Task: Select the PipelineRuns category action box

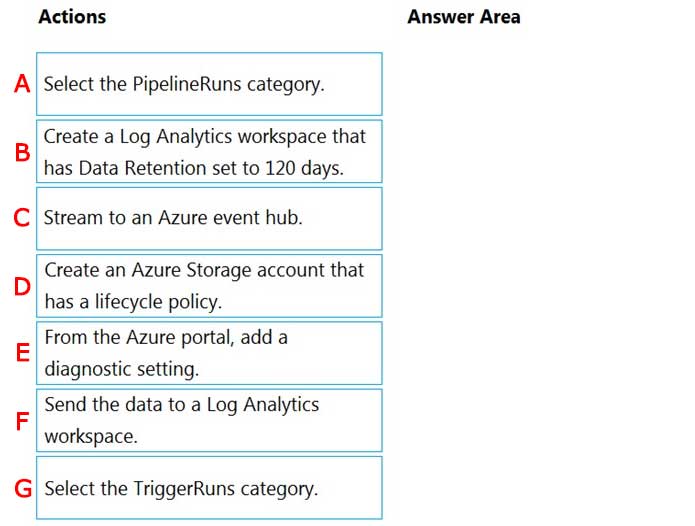Action: click(x=209, y=84)
